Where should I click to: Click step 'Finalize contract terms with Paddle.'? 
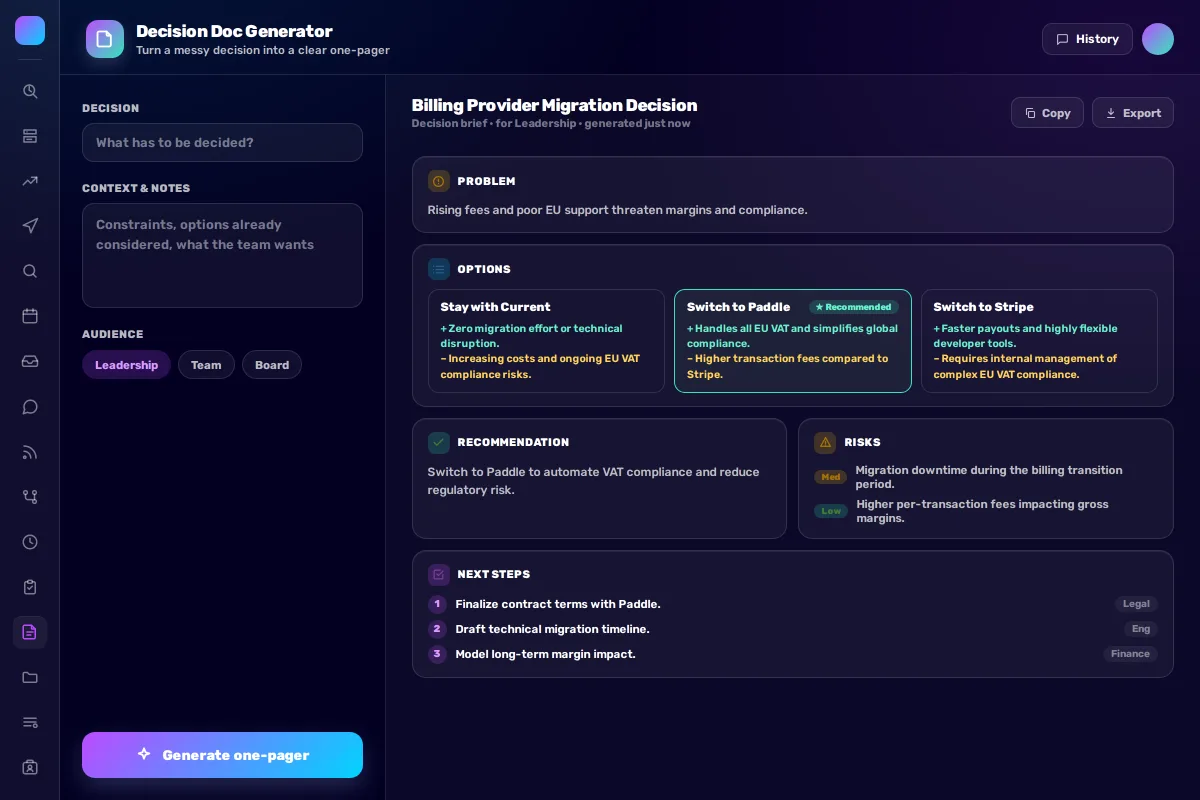pyautogui.click(x=558, y=604)
